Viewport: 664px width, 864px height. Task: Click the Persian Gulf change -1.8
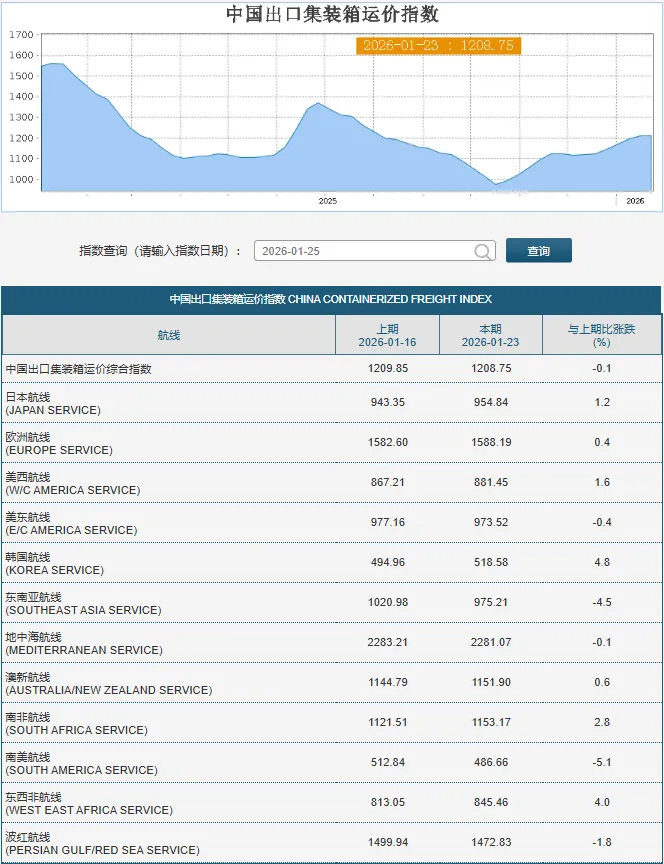point(602,843)
